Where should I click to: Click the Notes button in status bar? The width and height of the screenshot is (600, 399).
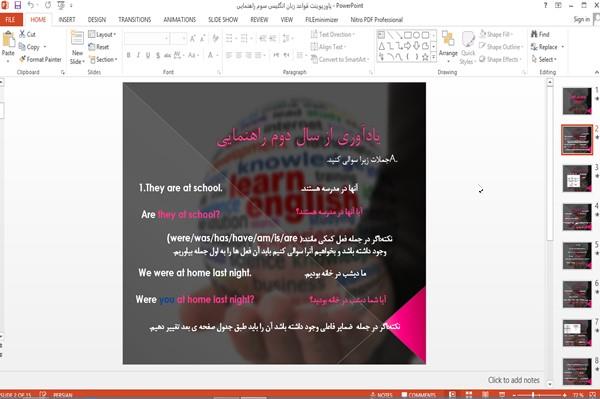coord(382,394)
